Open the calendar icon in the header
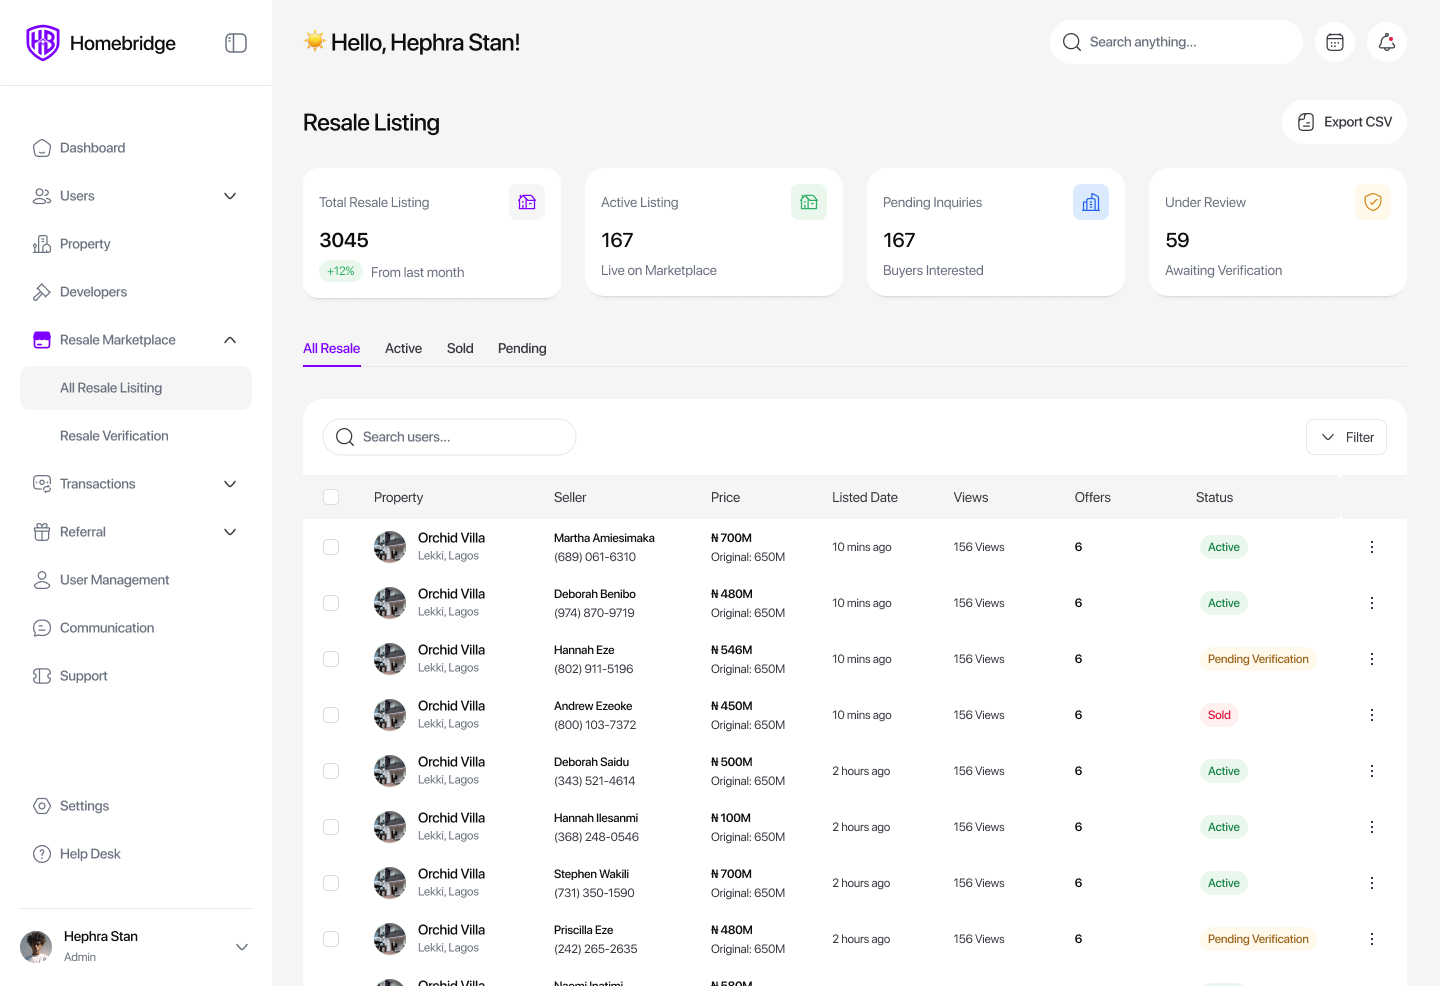1440x986 pixels. coord(1335,42)
